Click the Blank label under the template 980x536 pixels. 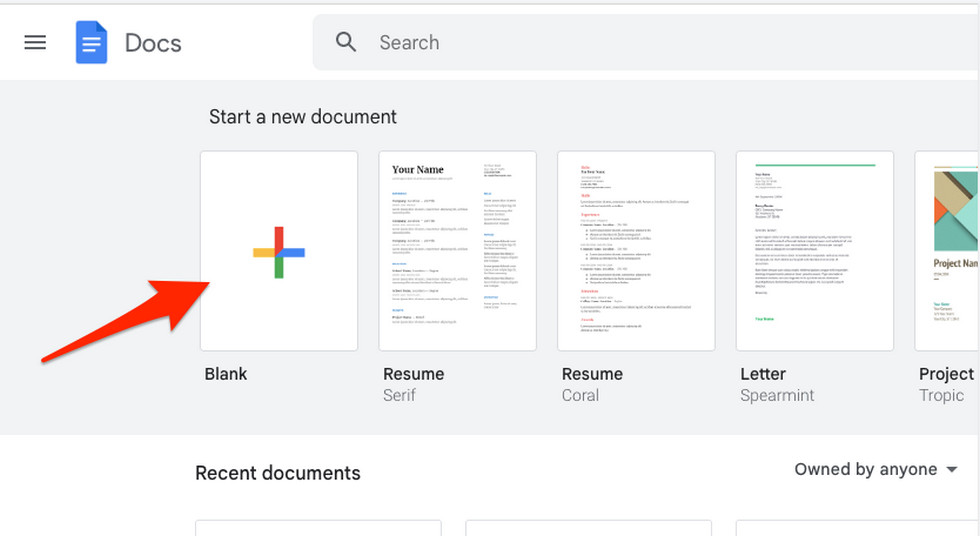[x=226, y=374]
